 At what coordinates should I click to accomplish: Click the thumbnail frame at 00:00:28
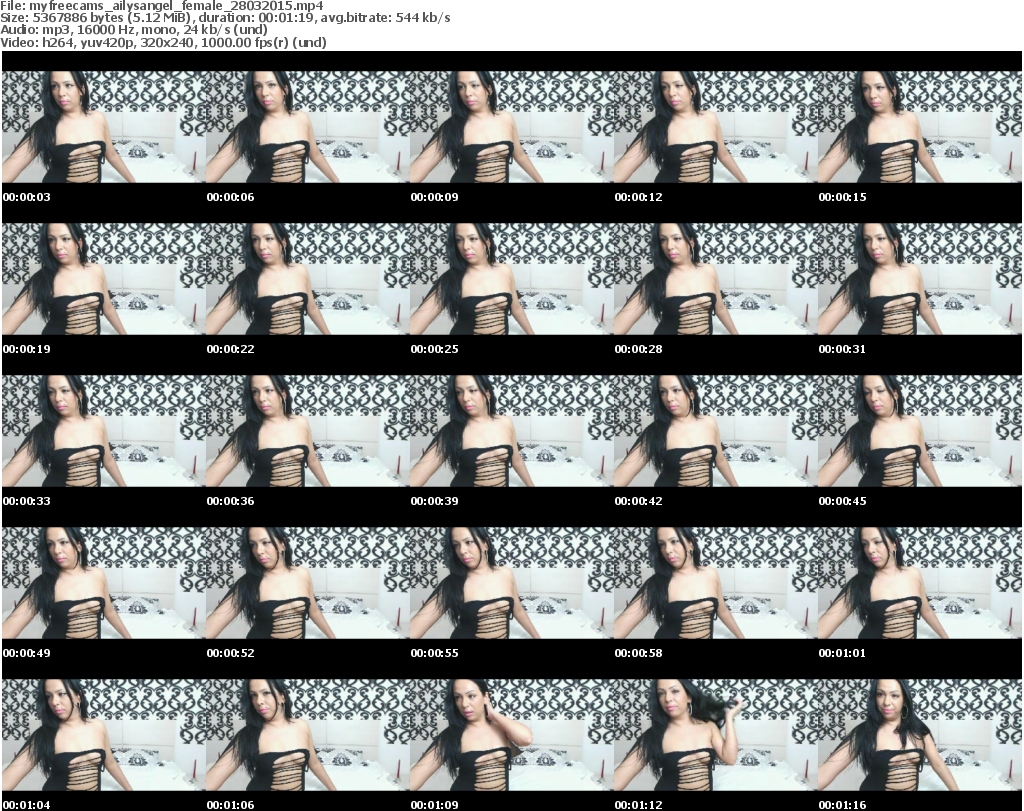(716, 279)
